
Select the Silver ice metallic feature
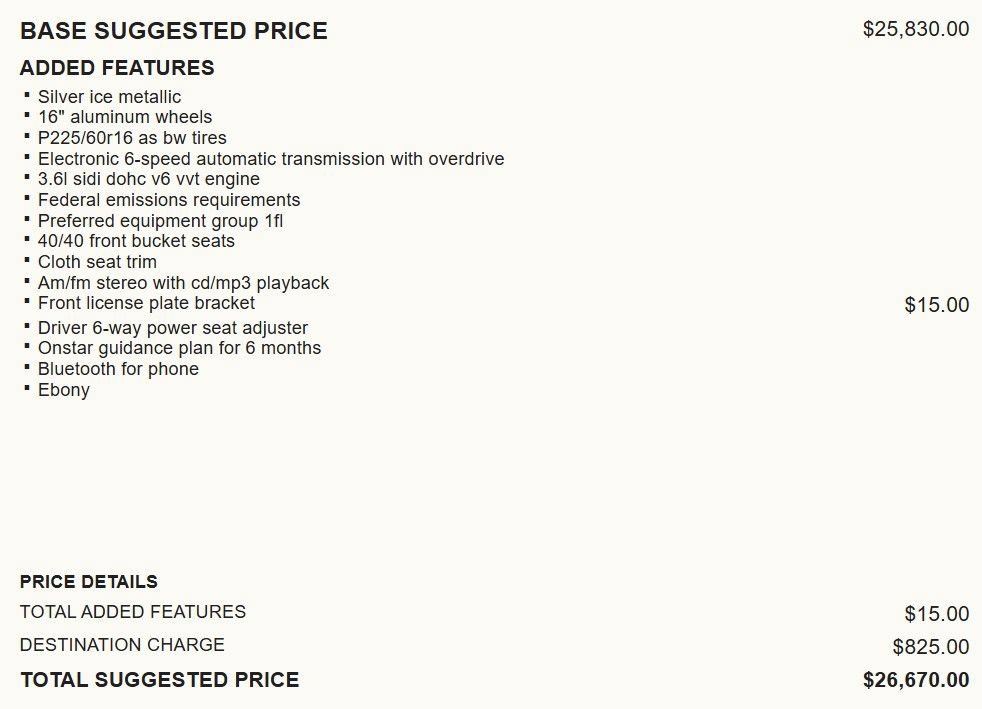[110, 96]
